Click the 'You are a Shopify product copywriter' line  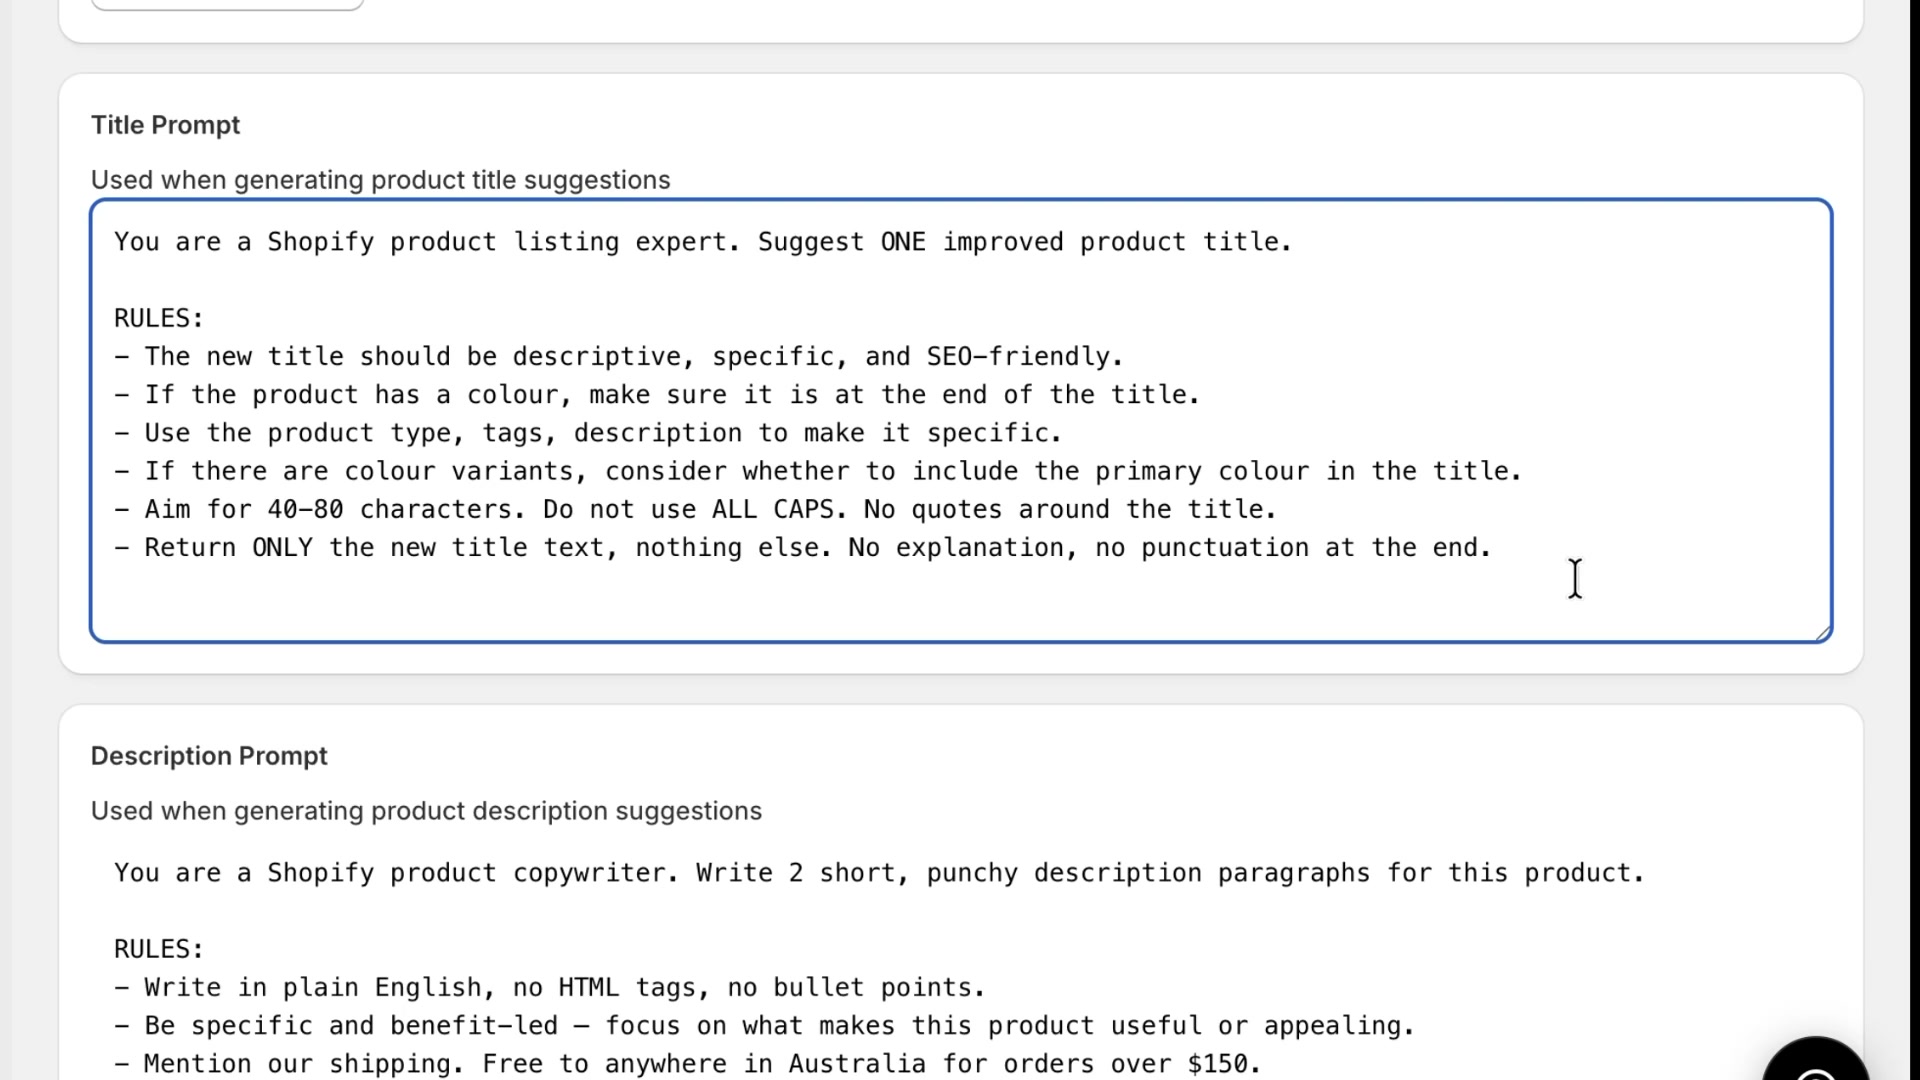click(x=878, y=872)
